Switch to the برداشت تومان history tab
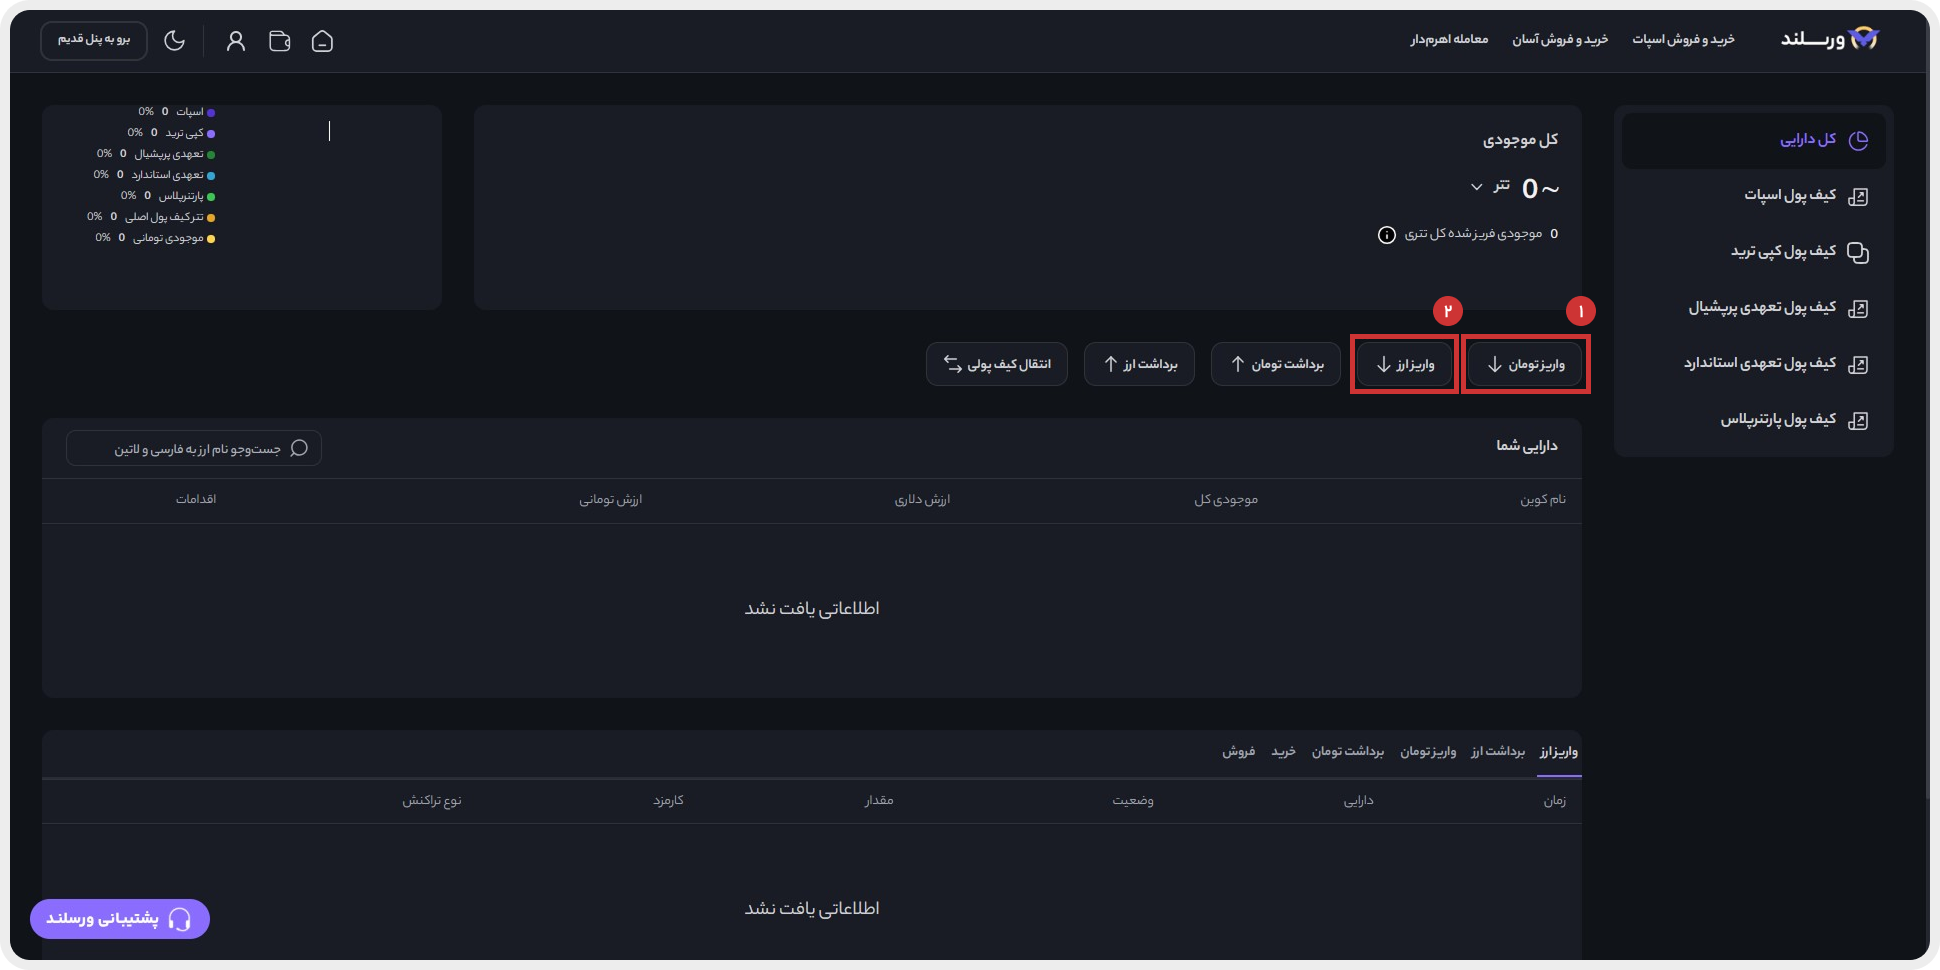The width and height of the screenshot is (1940, 970). (1347, 751)
